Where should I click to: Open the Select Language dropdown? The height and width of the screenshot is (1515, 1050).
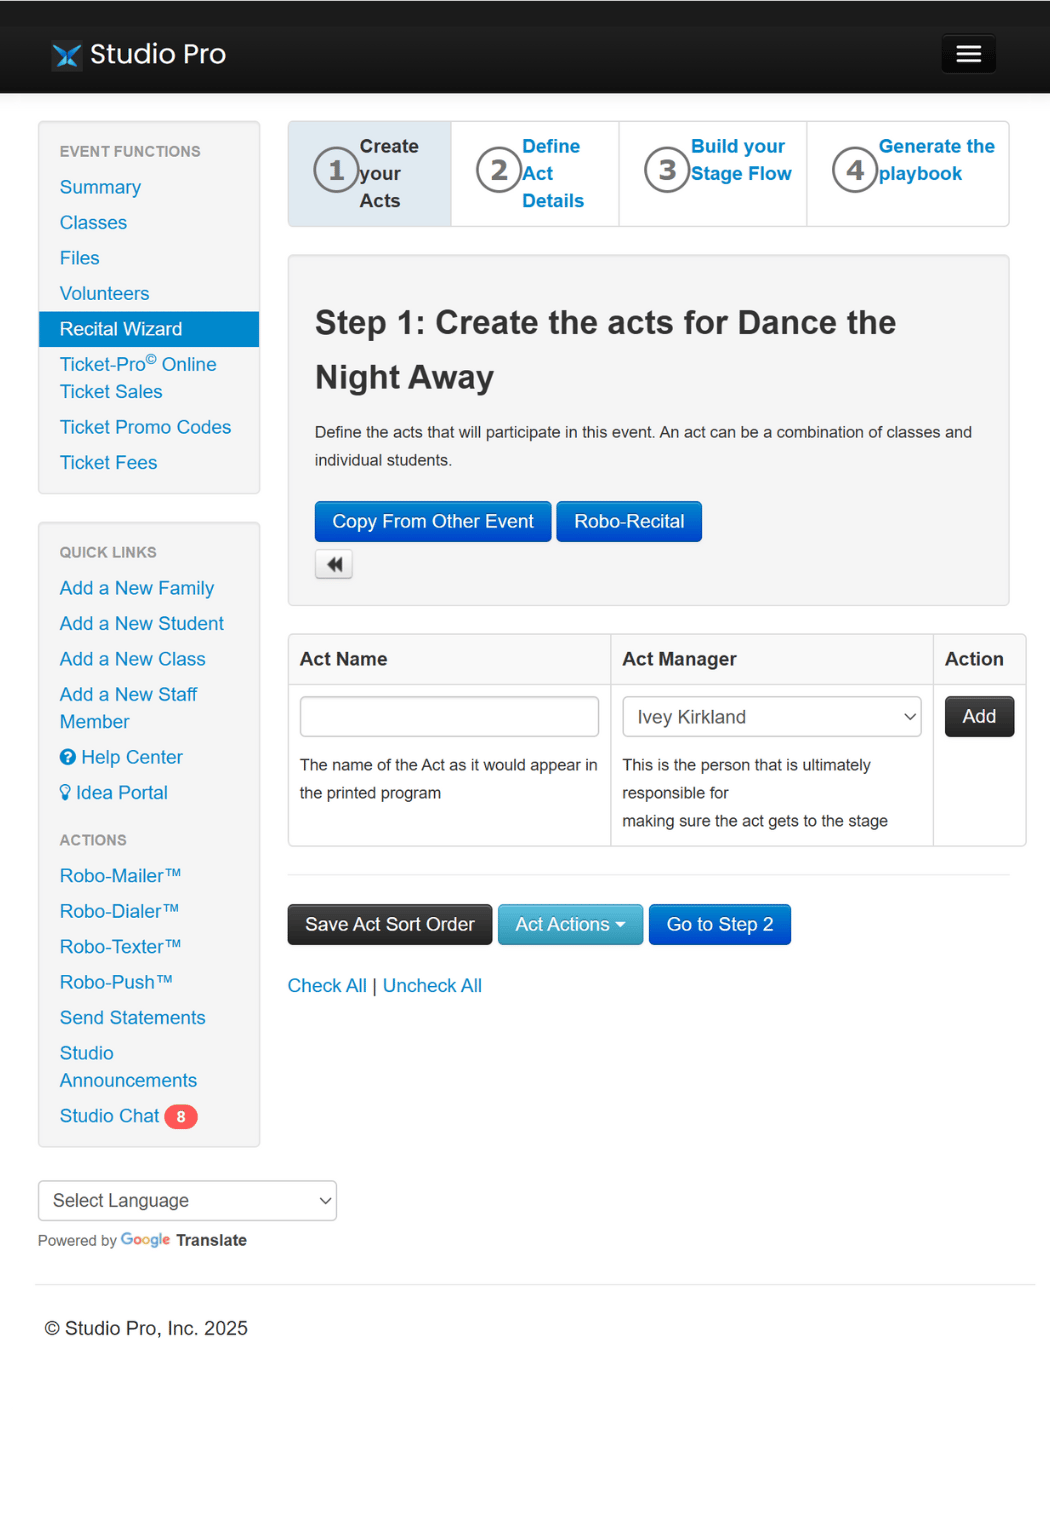[187, 1201]
